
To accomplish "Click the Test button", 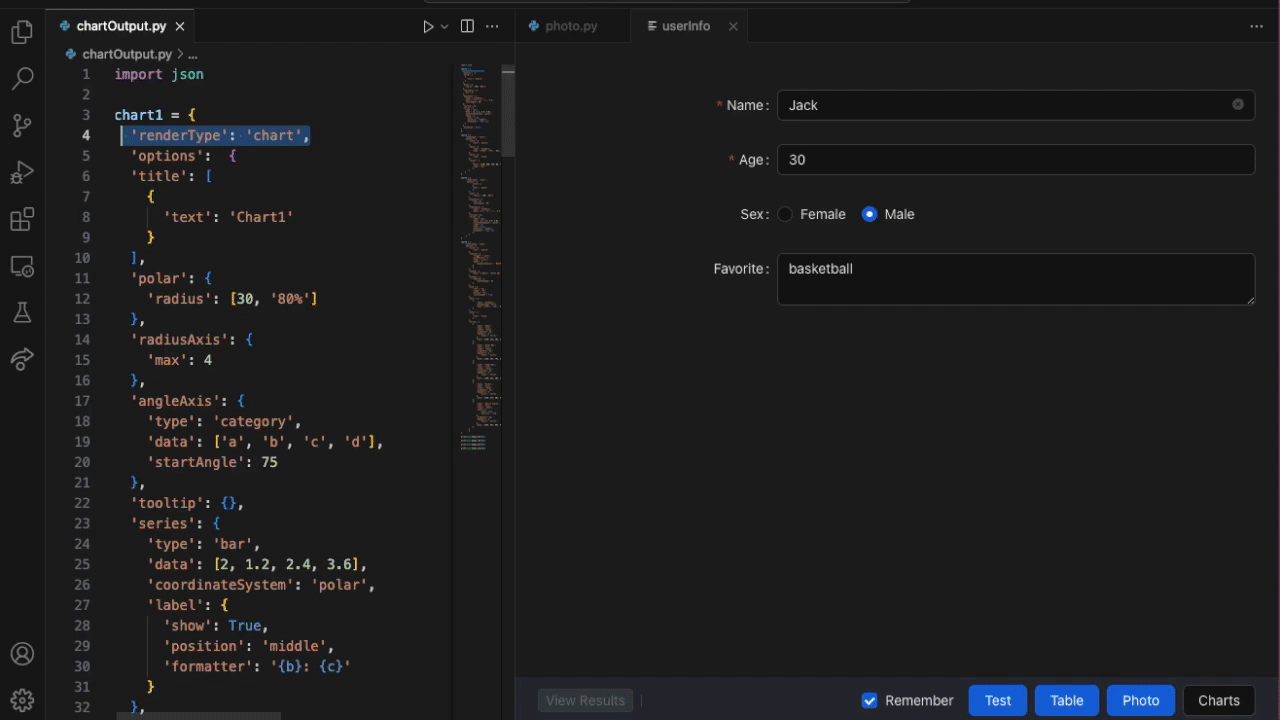I will point(998,701).
